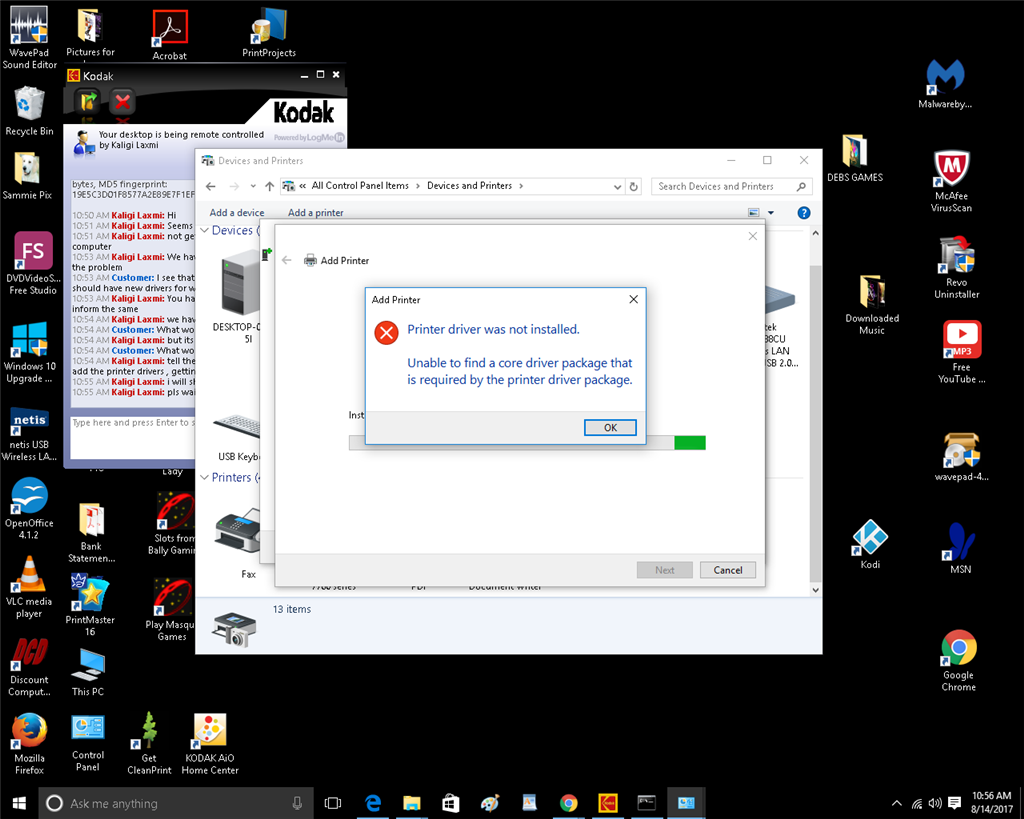
Task: Open the Windows Start menu
Action: [19, 803]
